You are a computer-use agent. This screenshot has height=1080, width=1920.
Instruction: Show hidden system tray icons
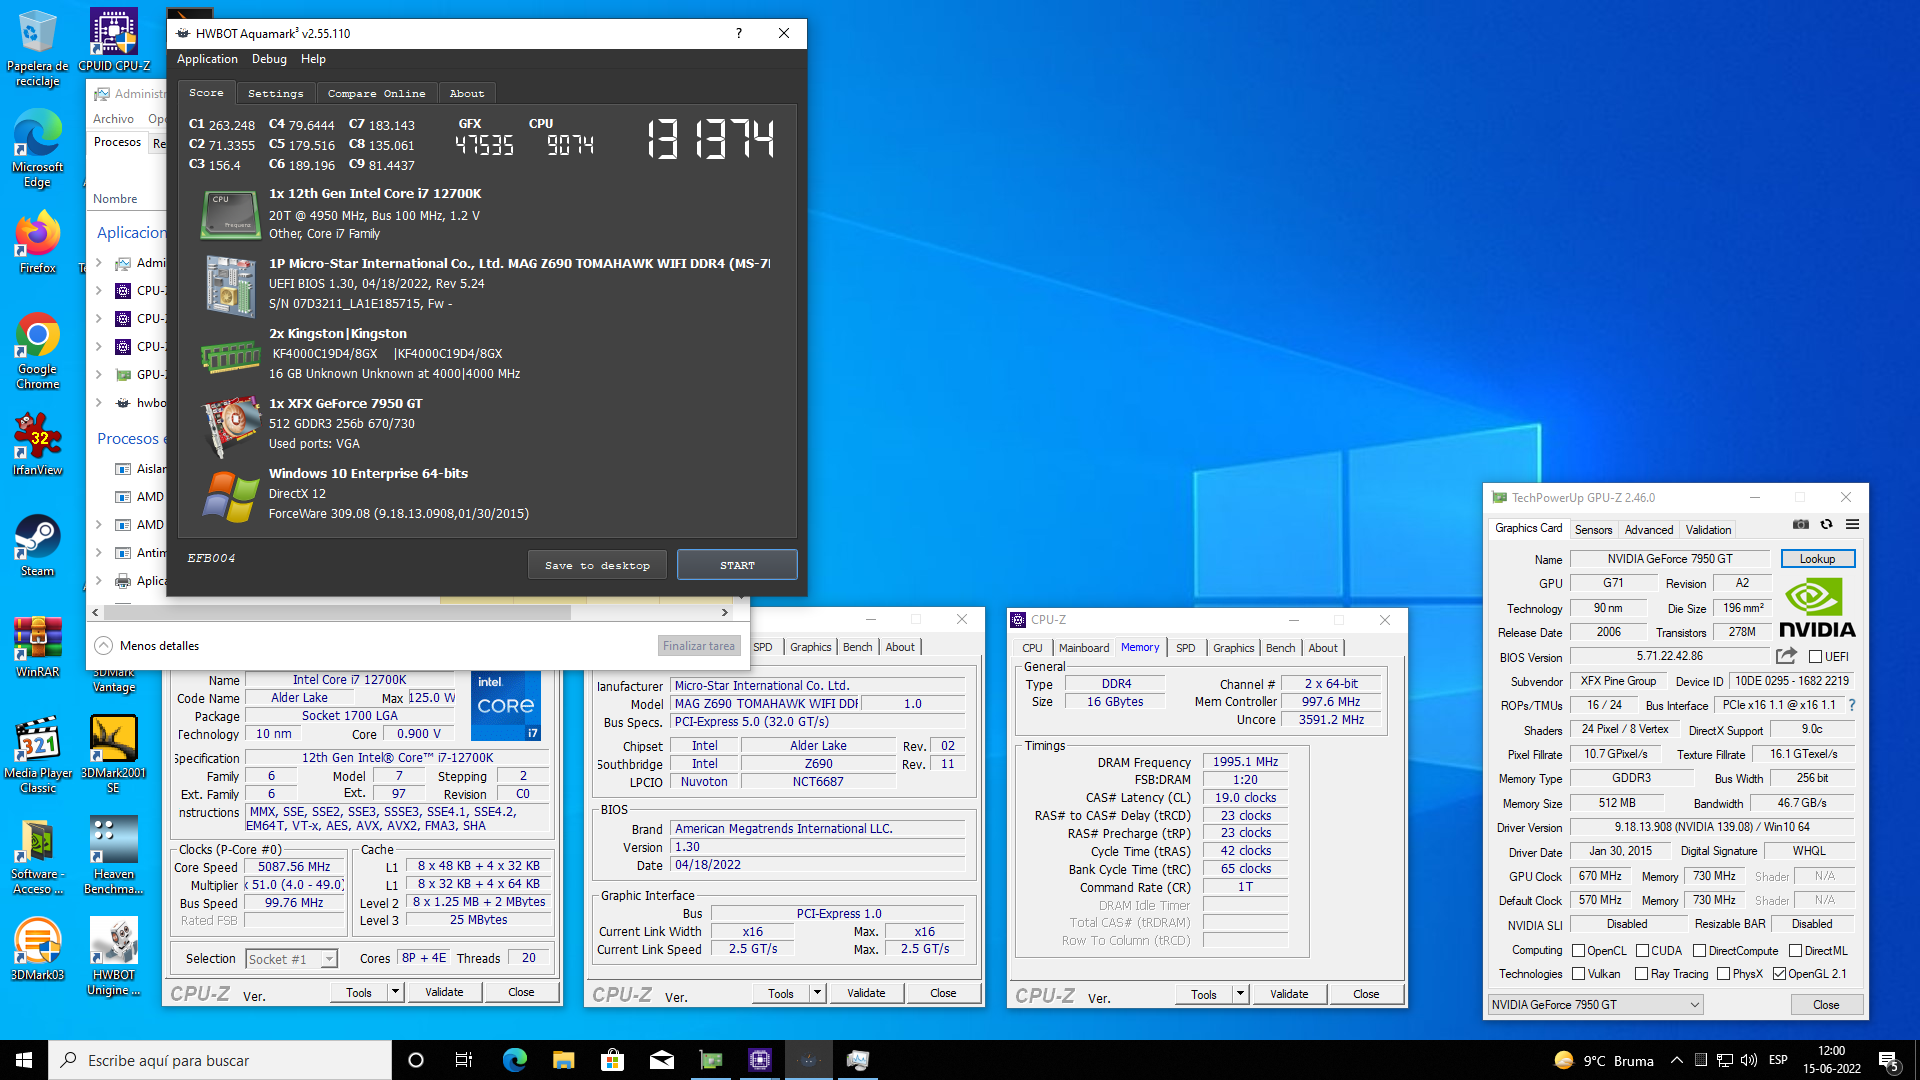pyautogui.click(x=1677, y=1060)
